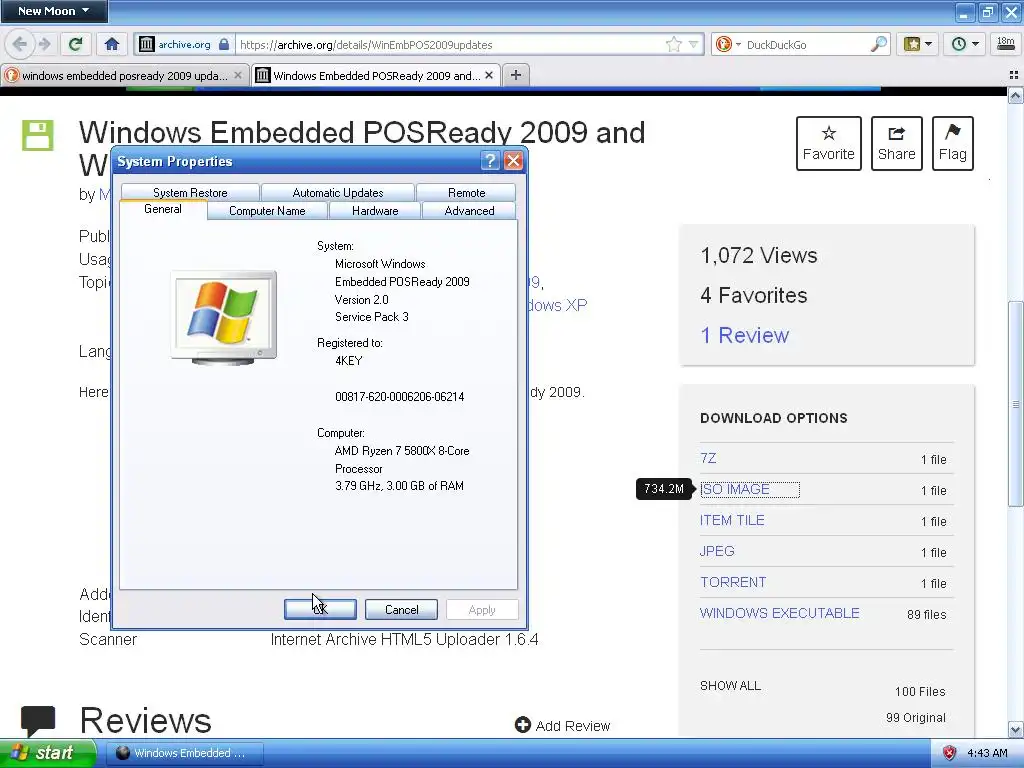Image resolution: width=1024 pixels, height=768 pixels.
Task: Click the '100 Files' count
Action: pyautogui.click(x=920, y=692)
